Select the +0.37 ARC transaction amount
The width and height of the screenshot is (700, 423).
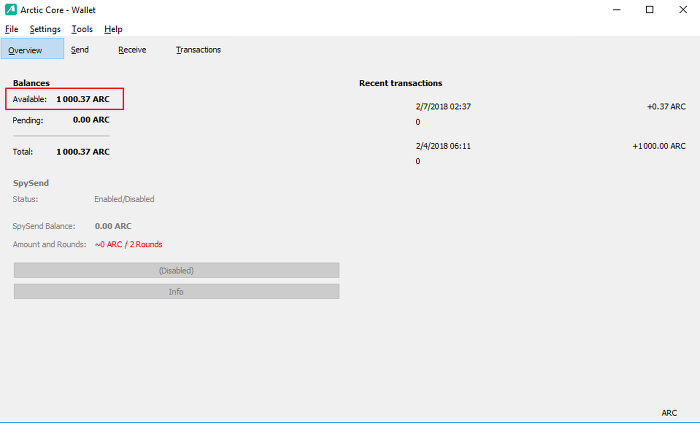666,107
